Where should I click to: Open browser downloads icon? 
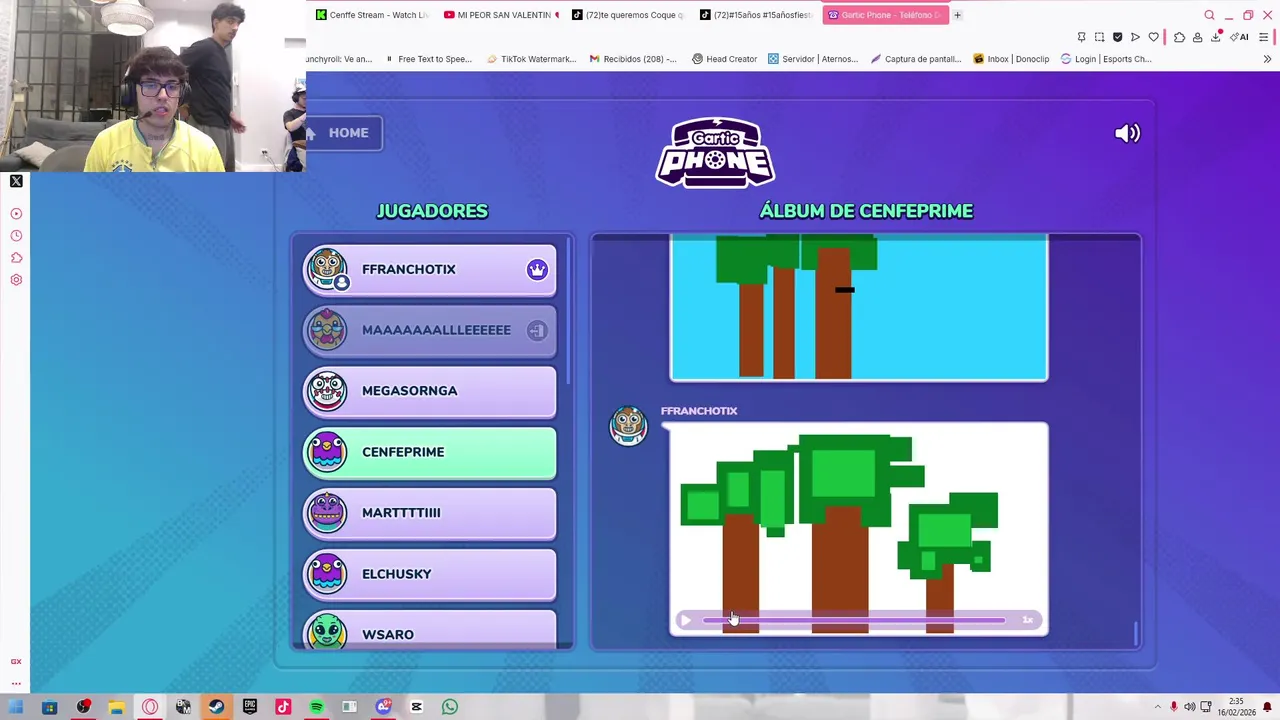(1216, 37)
